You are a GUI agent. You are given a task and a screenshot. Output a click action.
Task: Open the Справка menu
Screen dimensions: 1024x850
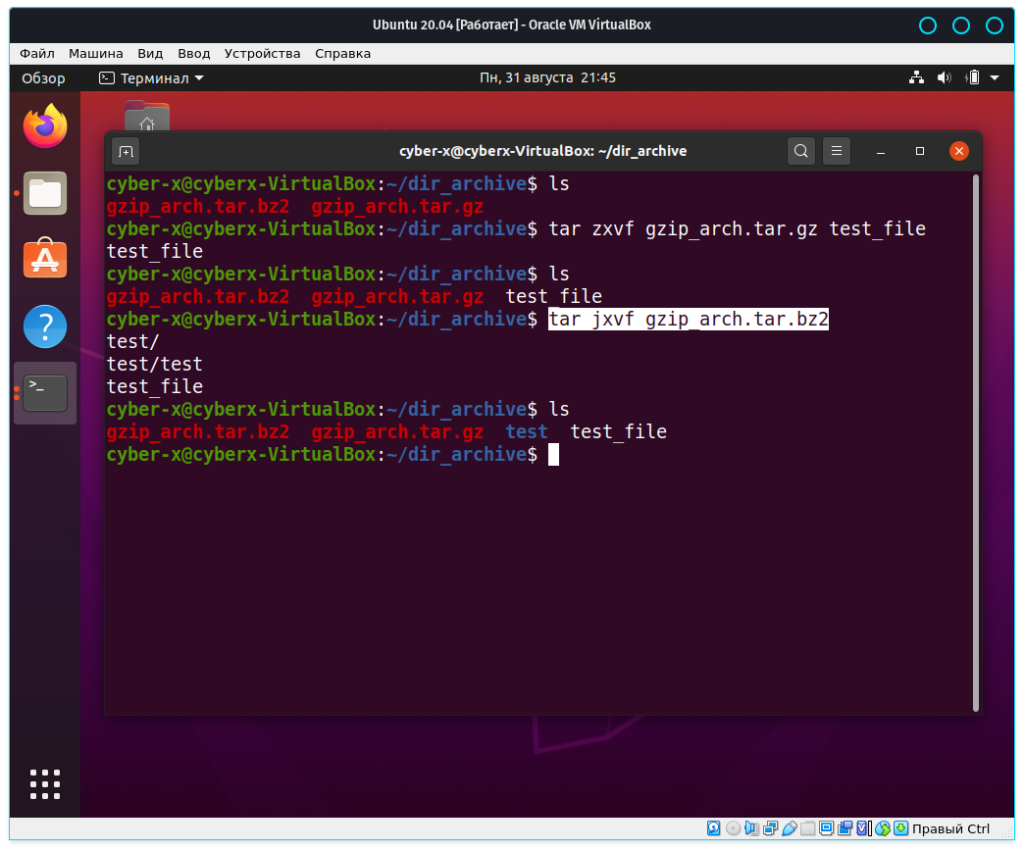point(343,53)
